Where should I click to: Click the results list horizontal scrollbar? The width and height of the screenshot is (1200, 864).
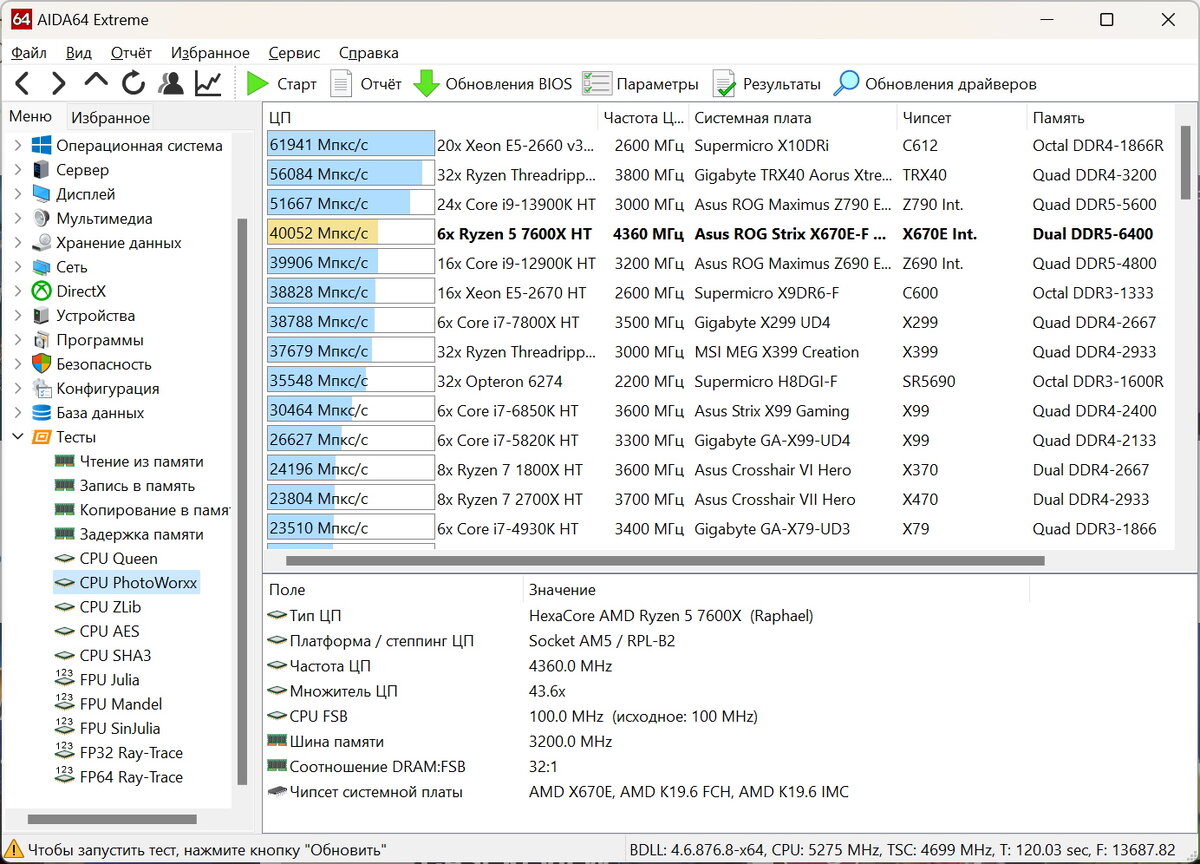(665, 561)
